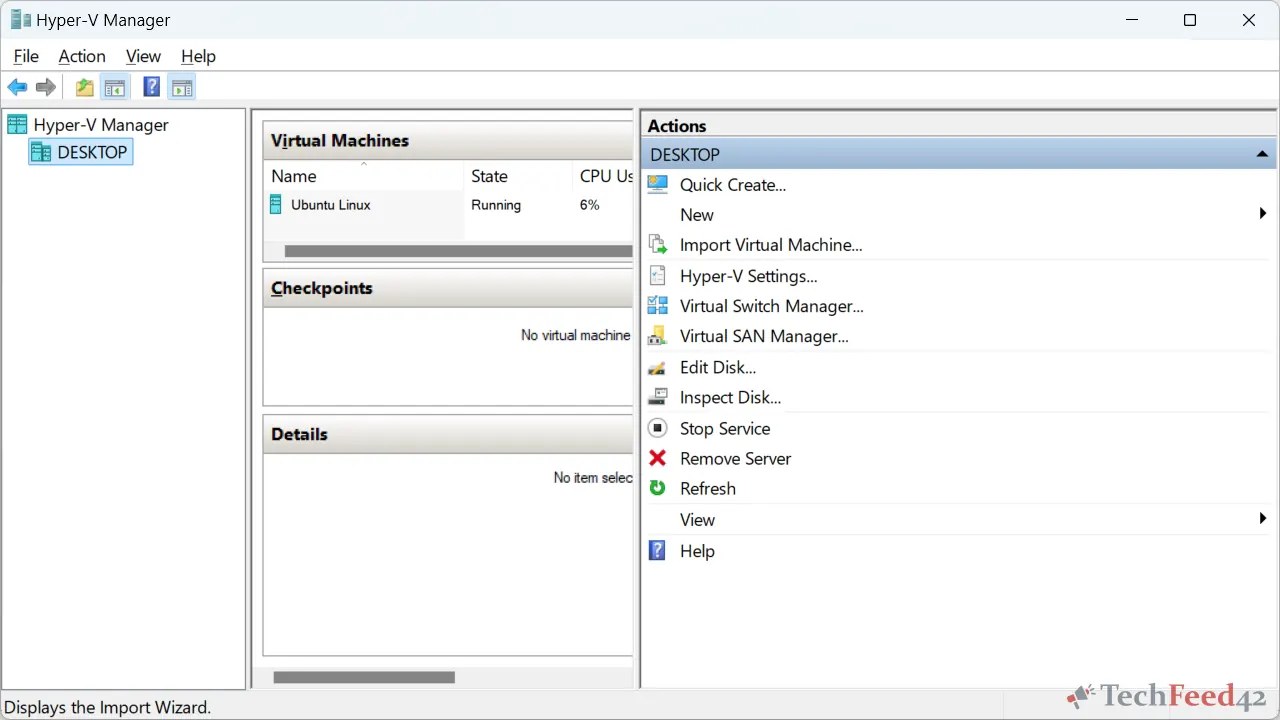Viewport: 1280px width, 720px height.
Task: Maximize the Hyper-V Manager window
Action: [x=1190, y=20]
